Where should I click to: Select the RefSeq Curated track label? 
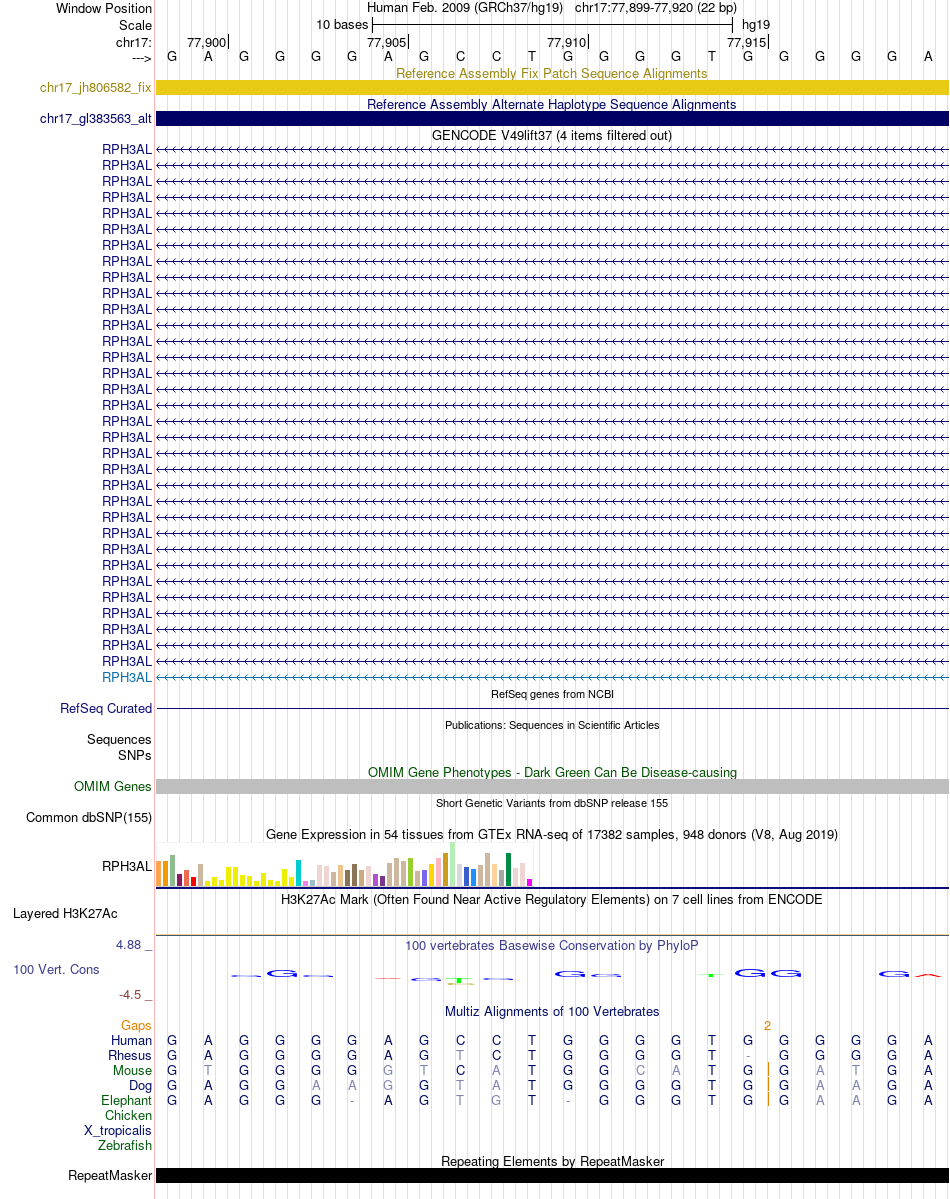[106, 709]
